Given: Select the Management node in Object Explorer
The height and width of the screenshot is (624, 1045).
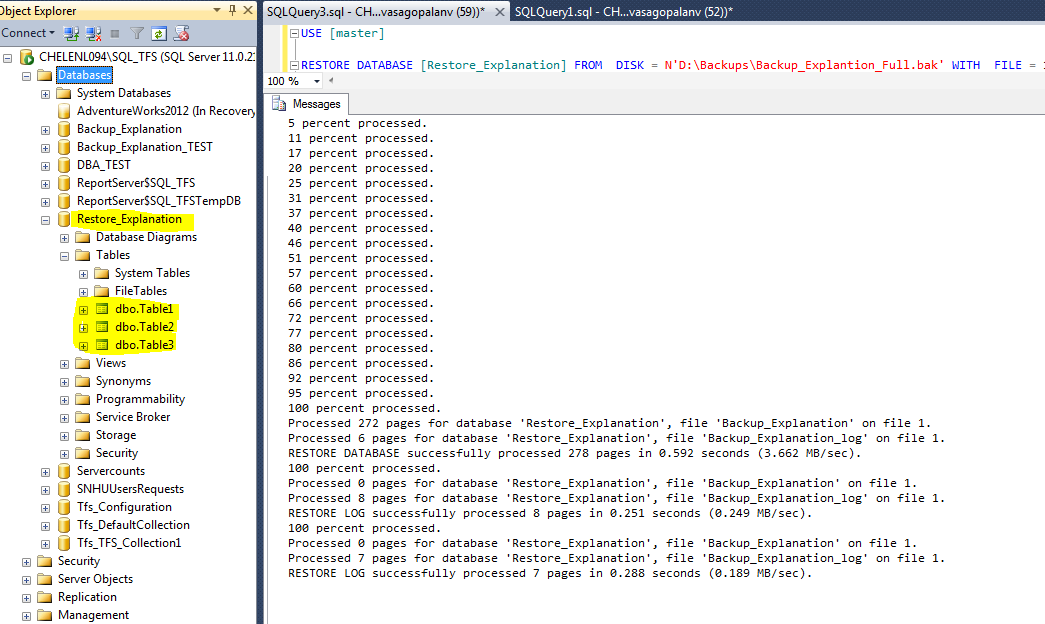Looking at the screenshot, I should coord(94,614).
